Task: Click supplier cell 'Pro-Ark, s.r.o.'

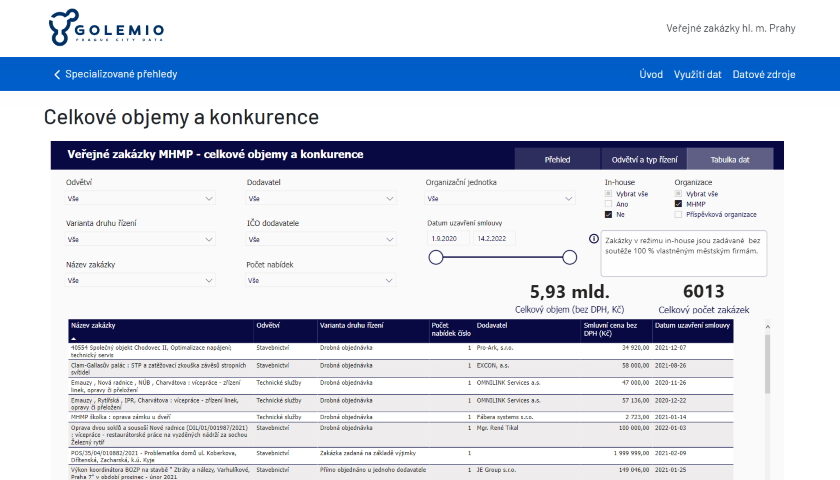Action: (x=494, y=348)
